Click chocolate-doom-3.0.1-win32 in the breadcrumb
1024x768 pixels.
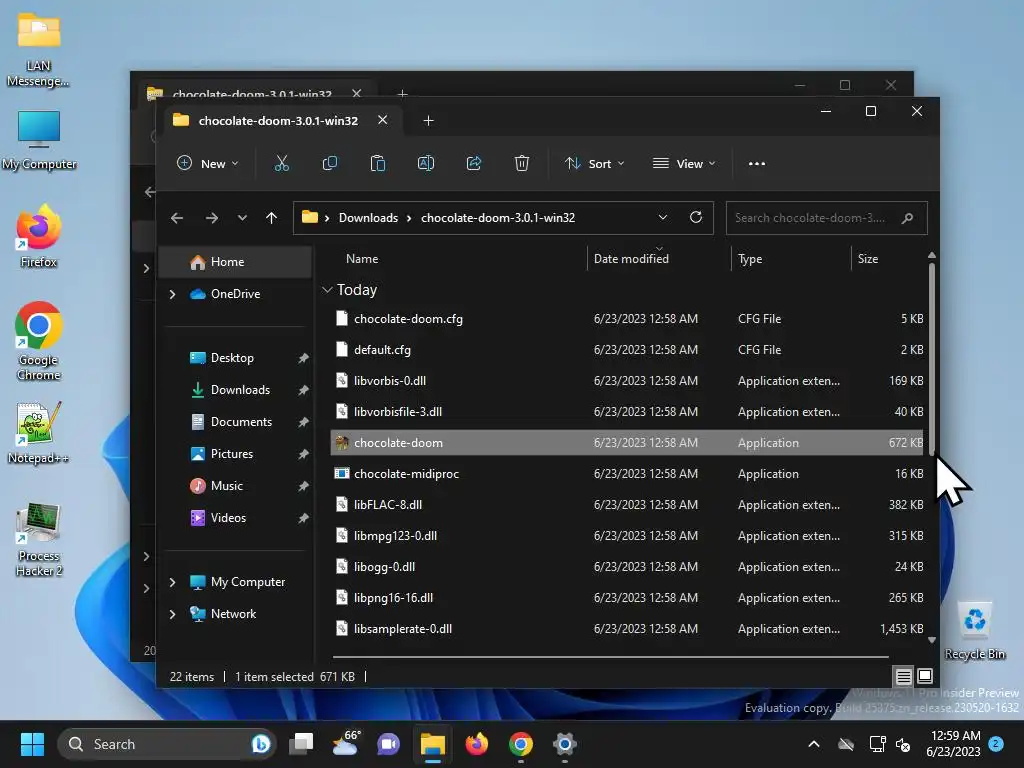(498, 218)
